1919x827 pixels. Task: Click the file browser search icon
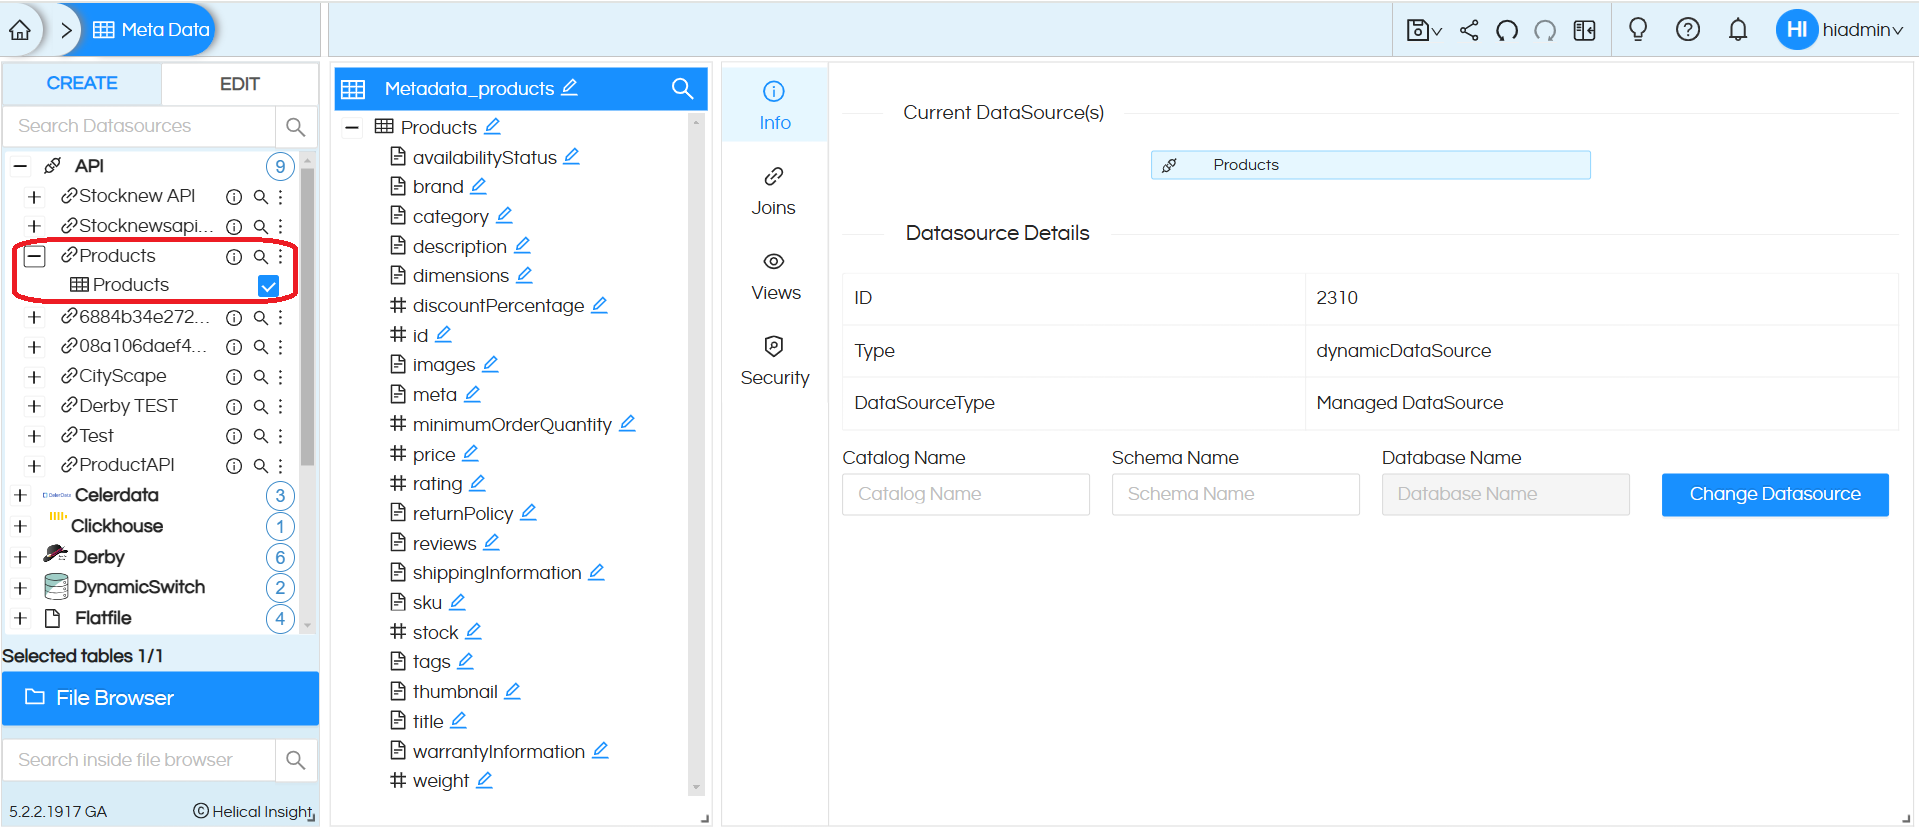(x=296, y=760)
